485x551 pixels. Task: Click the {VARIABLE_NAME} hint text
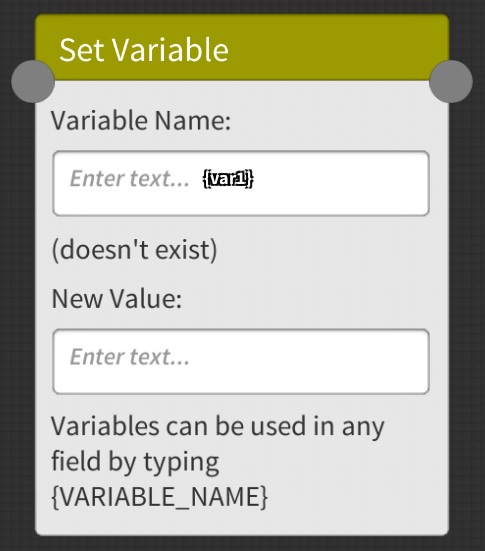(160, 497)
